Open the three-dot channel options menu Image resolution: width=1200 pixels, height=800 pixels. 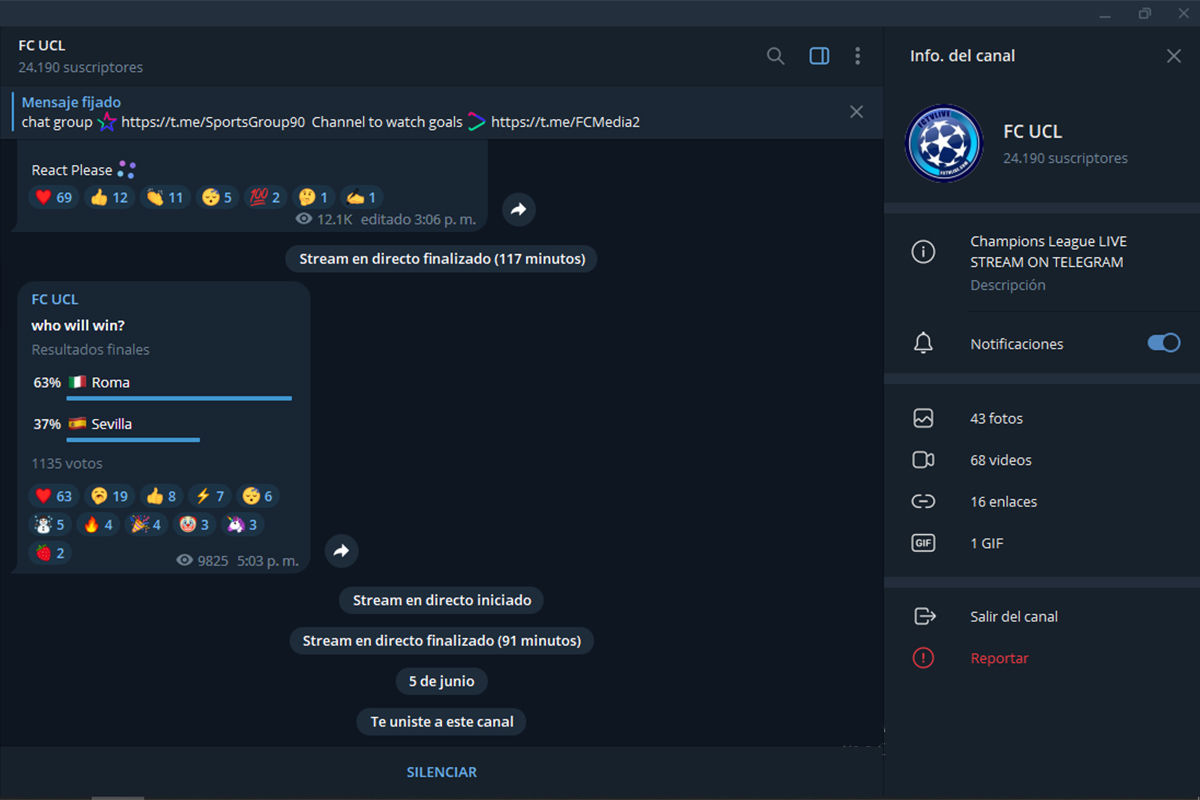point(858,56)
